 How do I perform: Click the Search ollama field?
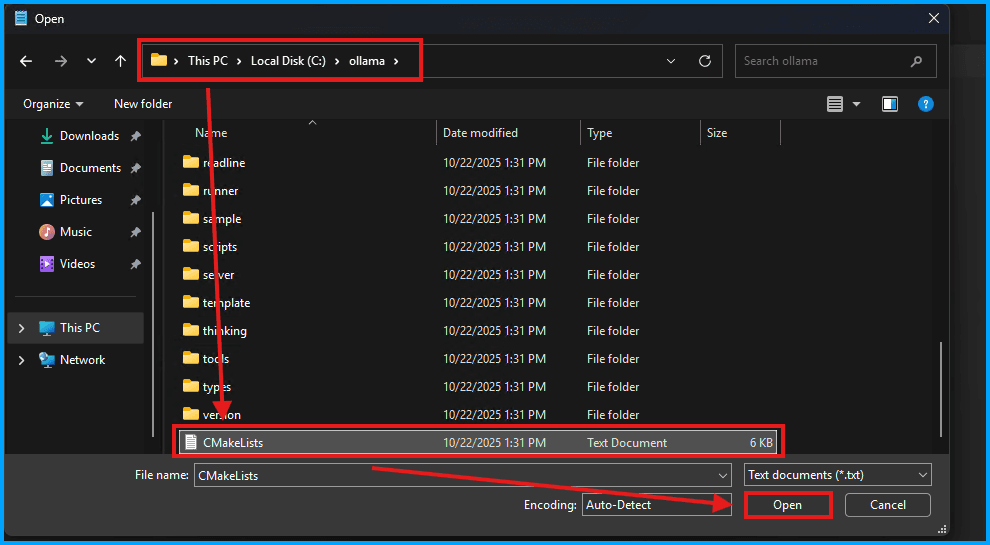(x=825, y=61)
